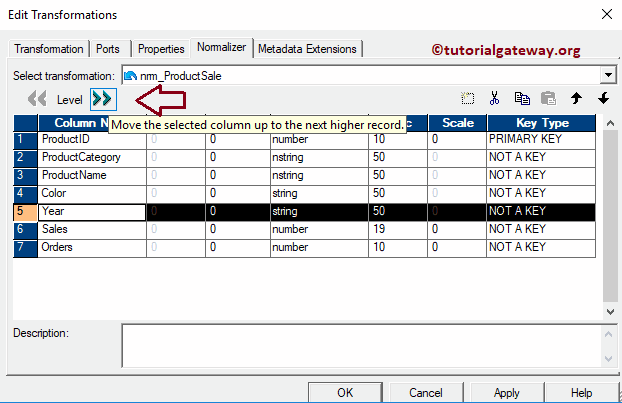The width and height of the screenshot is (622, 403).
Task: Select row header 7 for Orders
Action: 25,248
